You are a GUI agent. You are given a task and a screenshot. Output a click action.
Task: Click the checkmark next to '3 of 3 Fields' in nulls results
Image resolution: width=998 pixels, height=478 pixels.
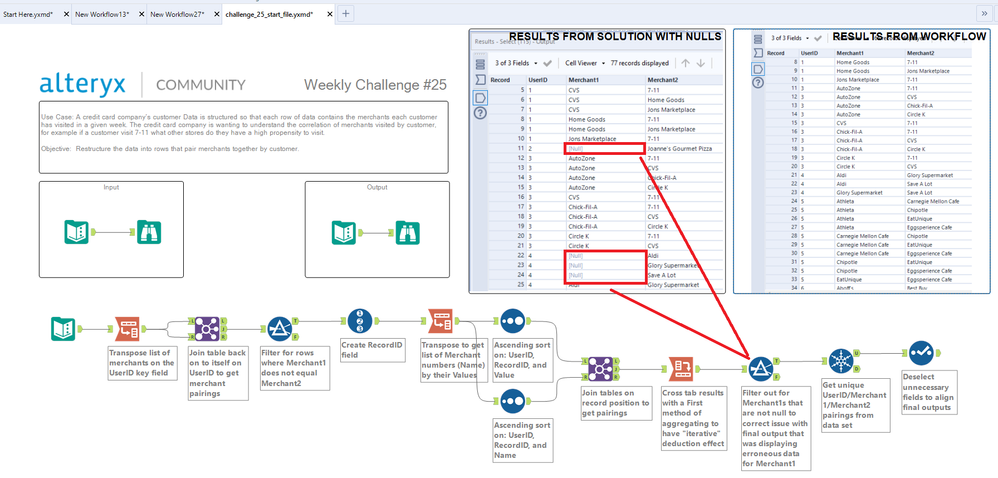point(547,64)
